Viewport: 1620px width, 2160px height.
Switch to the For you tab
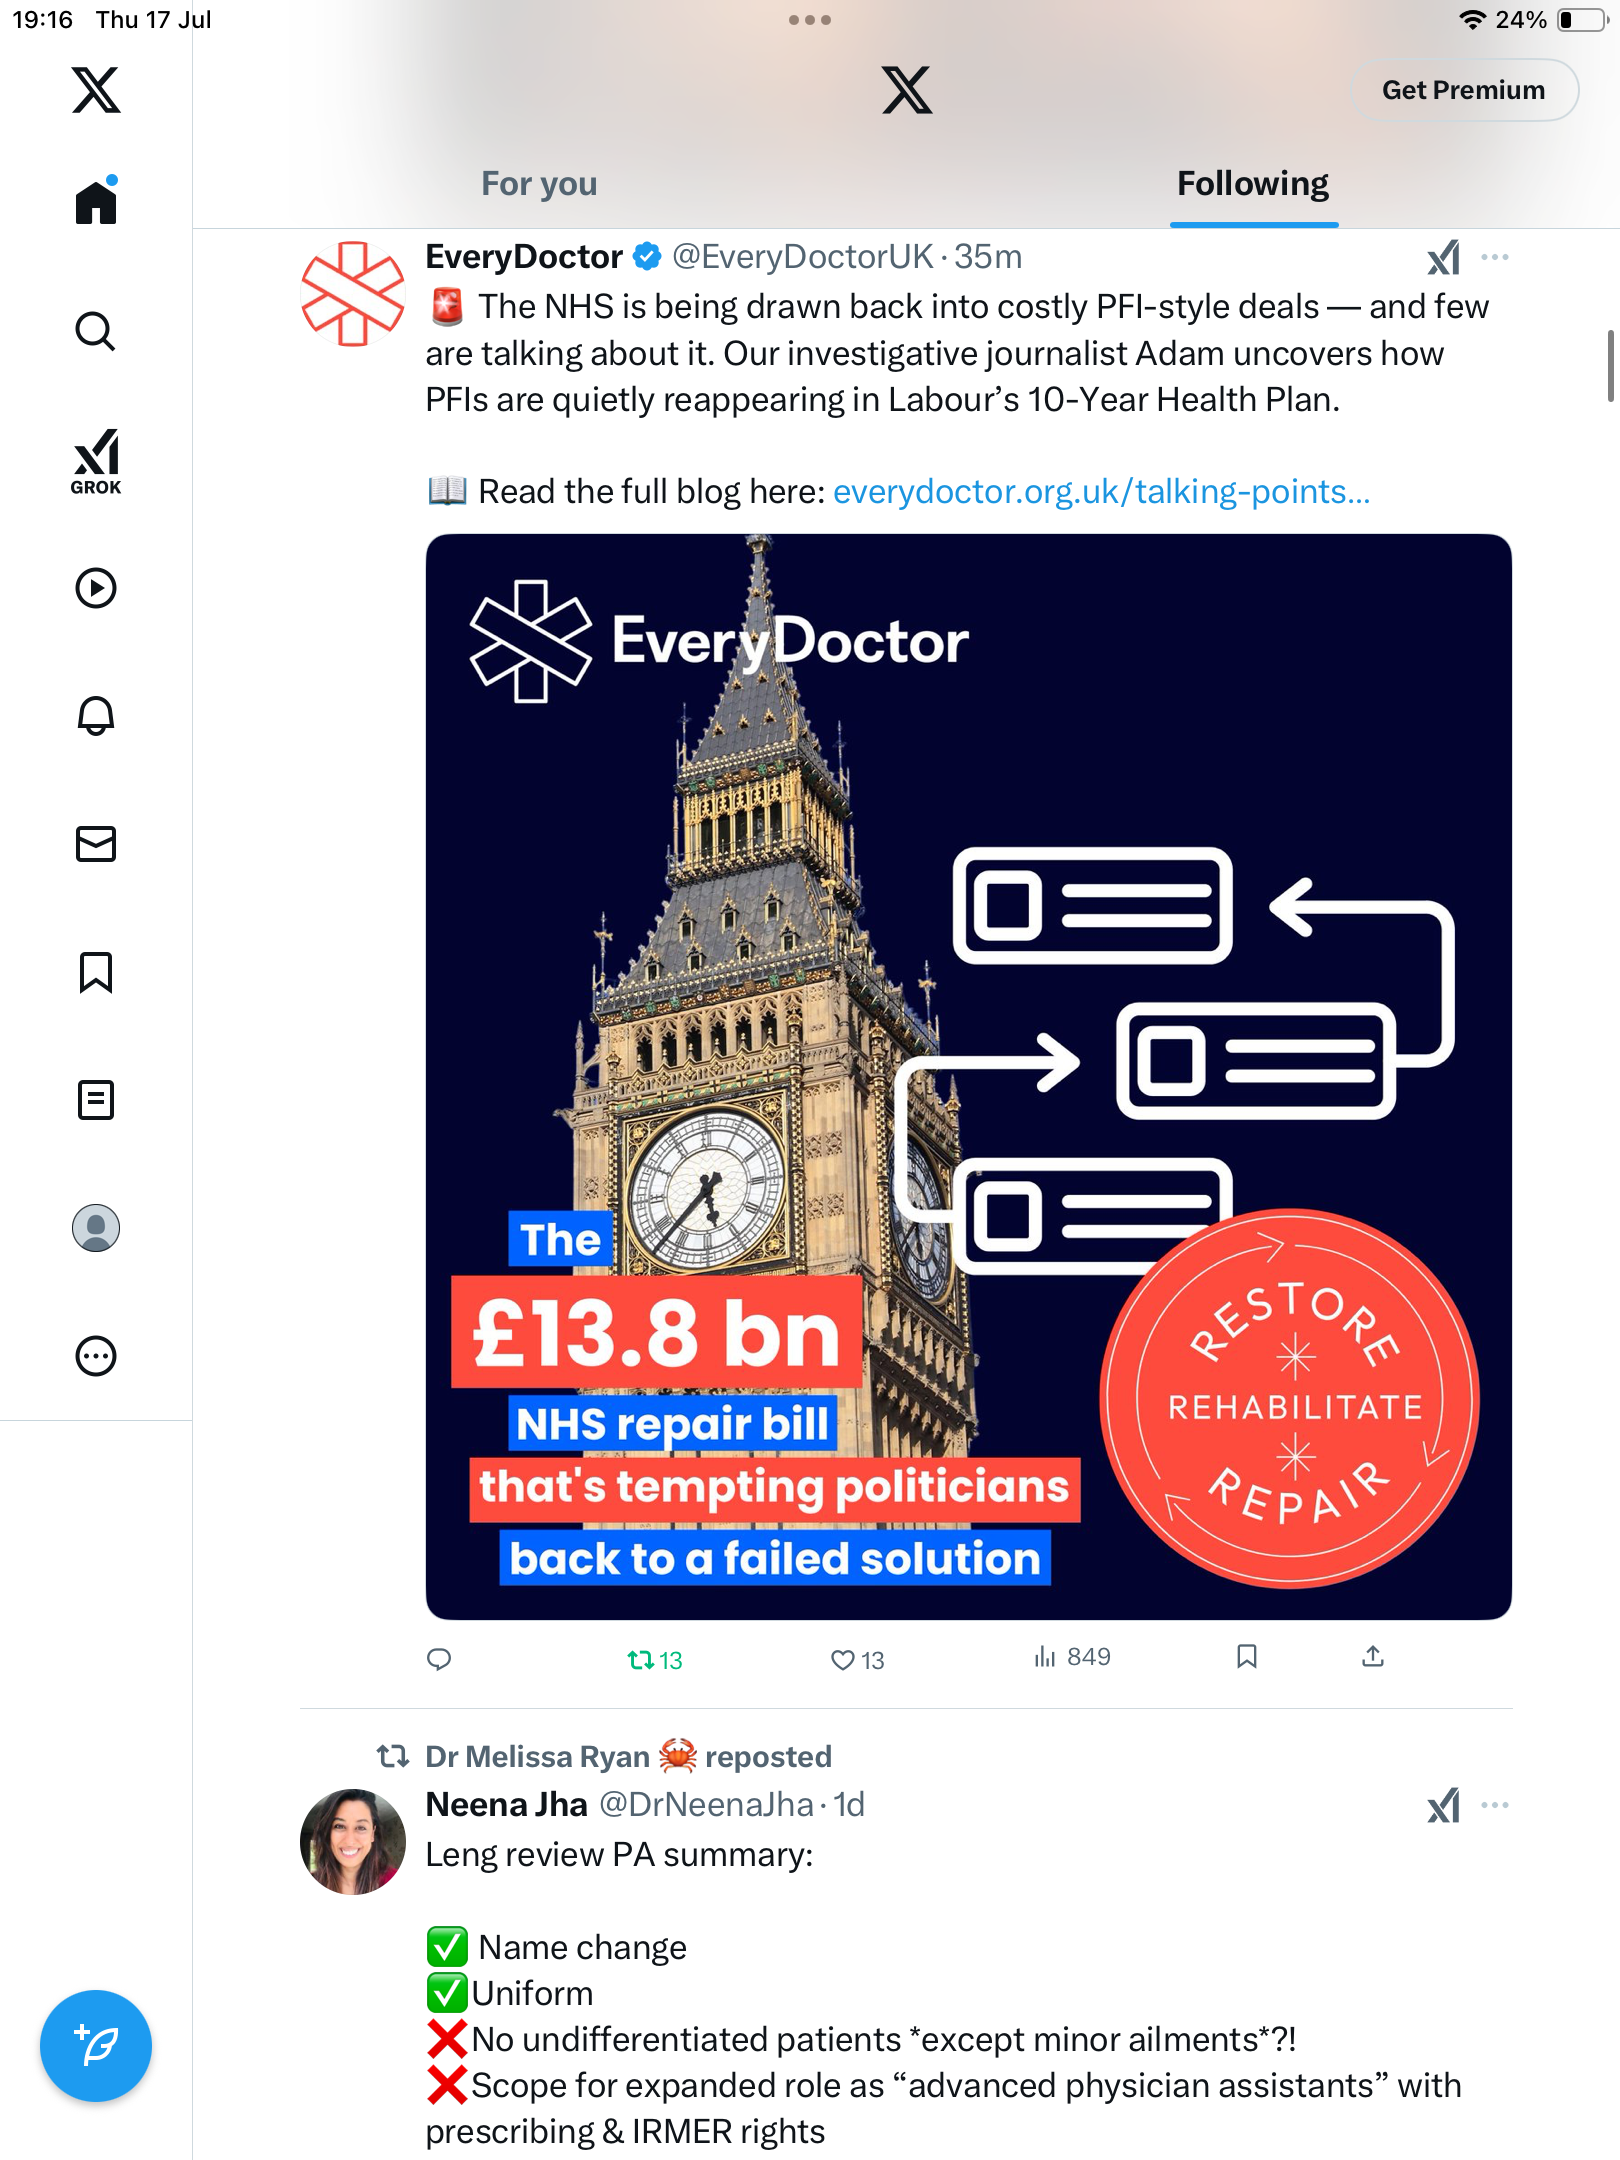click(x=539, y=184)
